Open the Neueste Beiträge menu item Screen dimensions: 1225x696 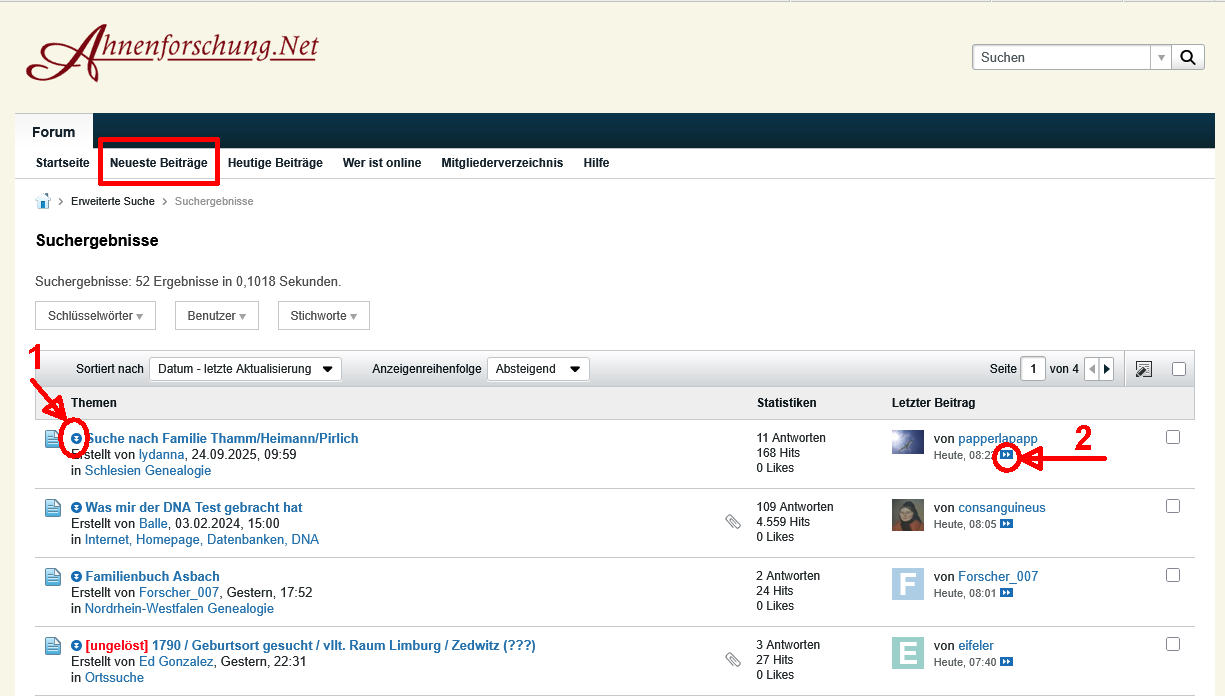[x=158, y=163]
